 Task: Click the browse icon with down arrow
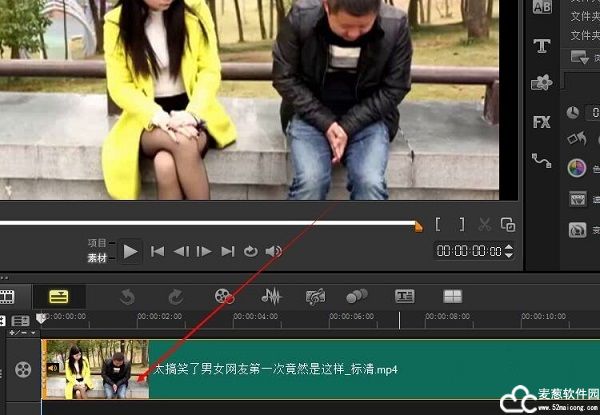(x=579, y=57)
